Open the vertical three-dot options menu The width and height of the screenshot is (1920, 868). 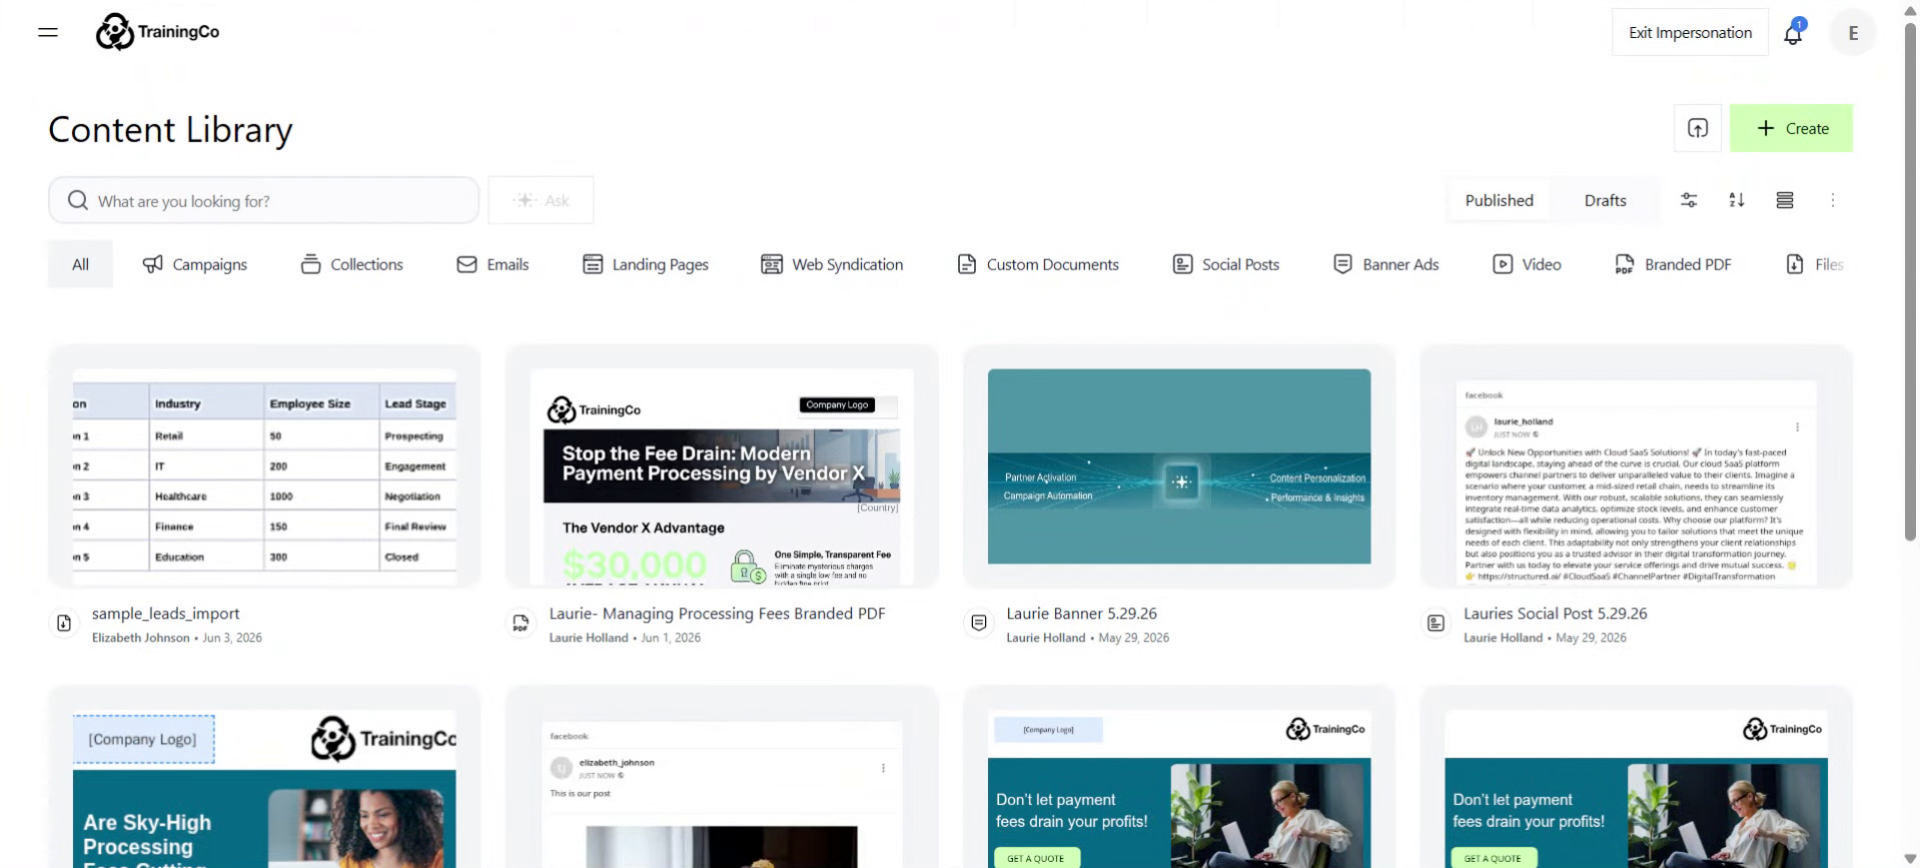point(1833,200)
